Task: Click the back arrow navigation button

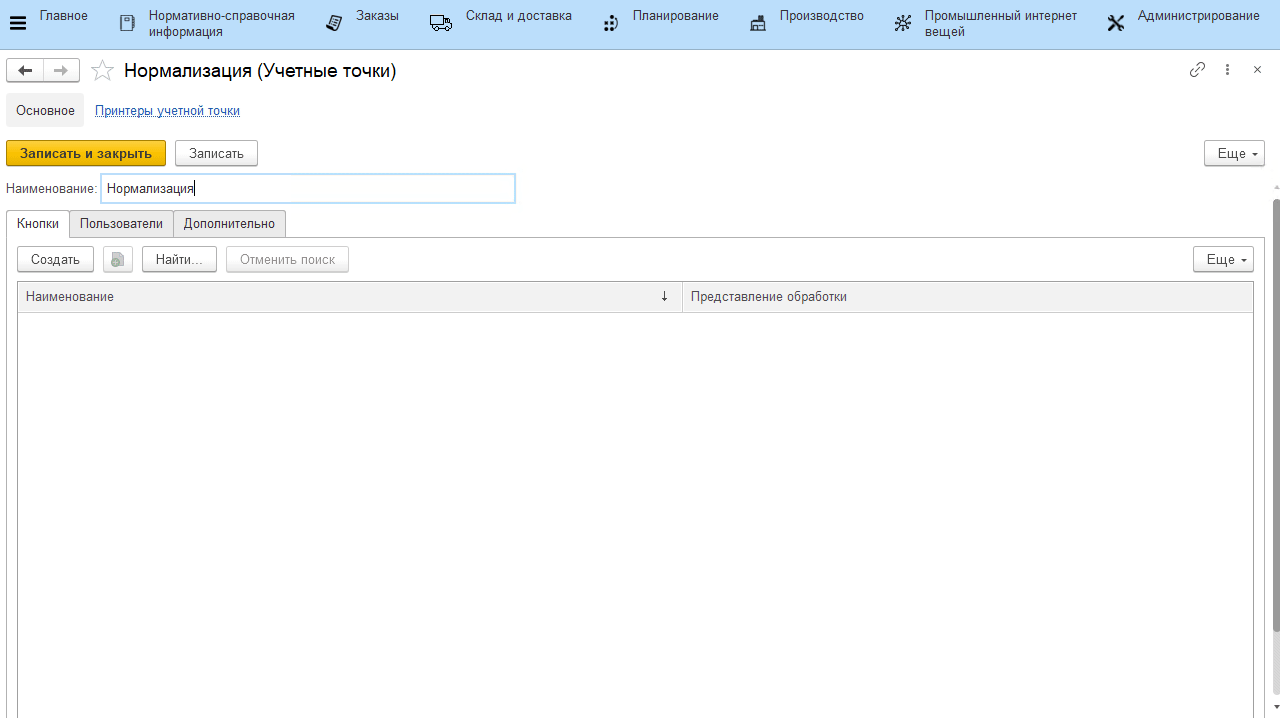Action: (25, 70)
